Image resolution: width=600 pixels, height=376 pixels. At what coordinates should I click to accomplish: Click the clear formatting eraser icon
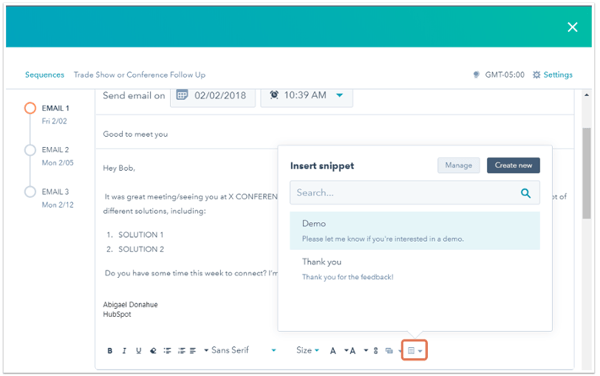153,350
